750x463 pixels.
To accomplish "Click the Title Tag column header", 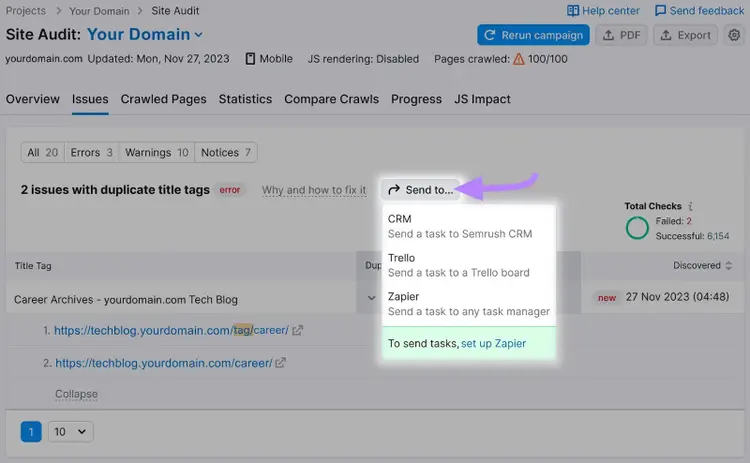I will point(33,265).
